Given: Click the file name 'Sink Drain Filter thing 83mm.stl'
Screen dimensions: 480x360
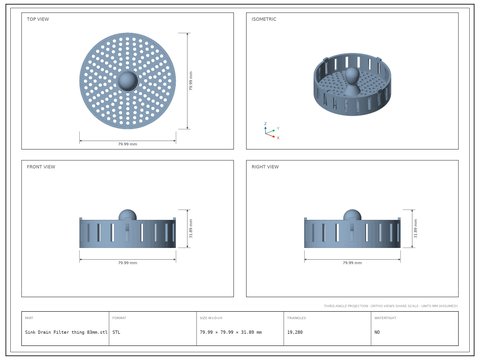Looking at the screenshot, I should (66, 332).
